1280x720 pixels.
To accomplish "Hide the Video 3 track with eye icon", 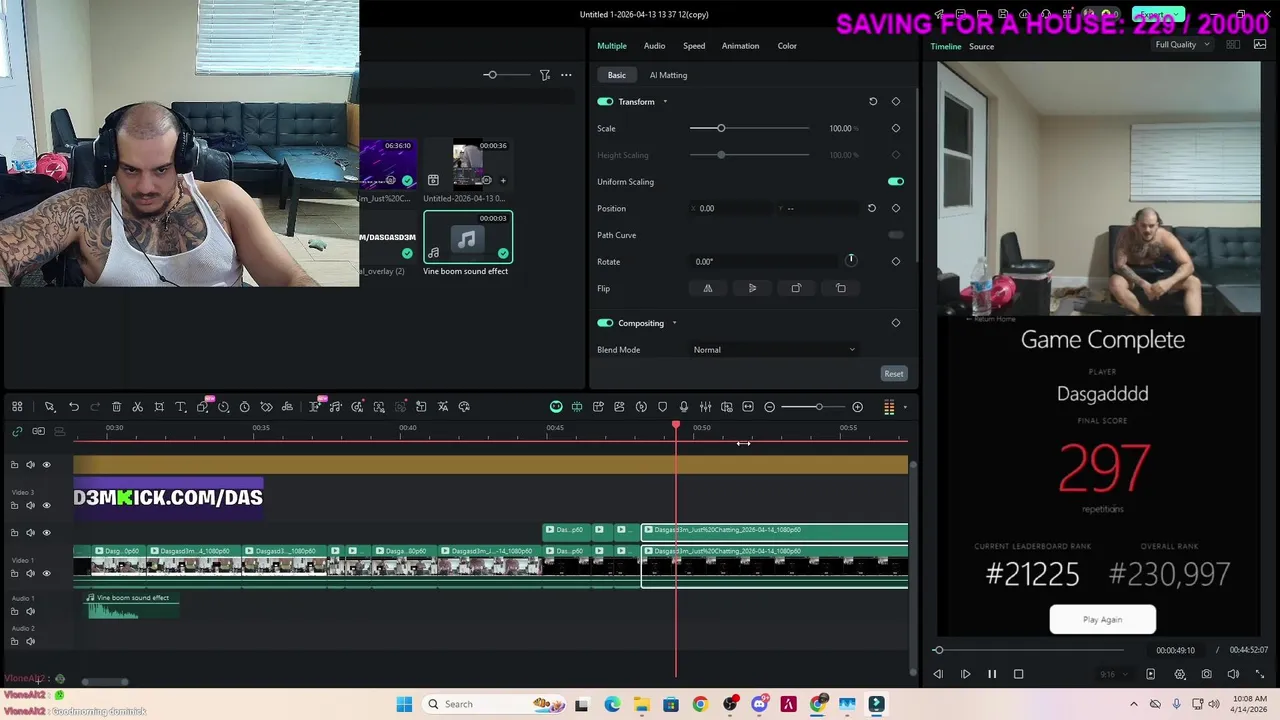I will [46, 505].
